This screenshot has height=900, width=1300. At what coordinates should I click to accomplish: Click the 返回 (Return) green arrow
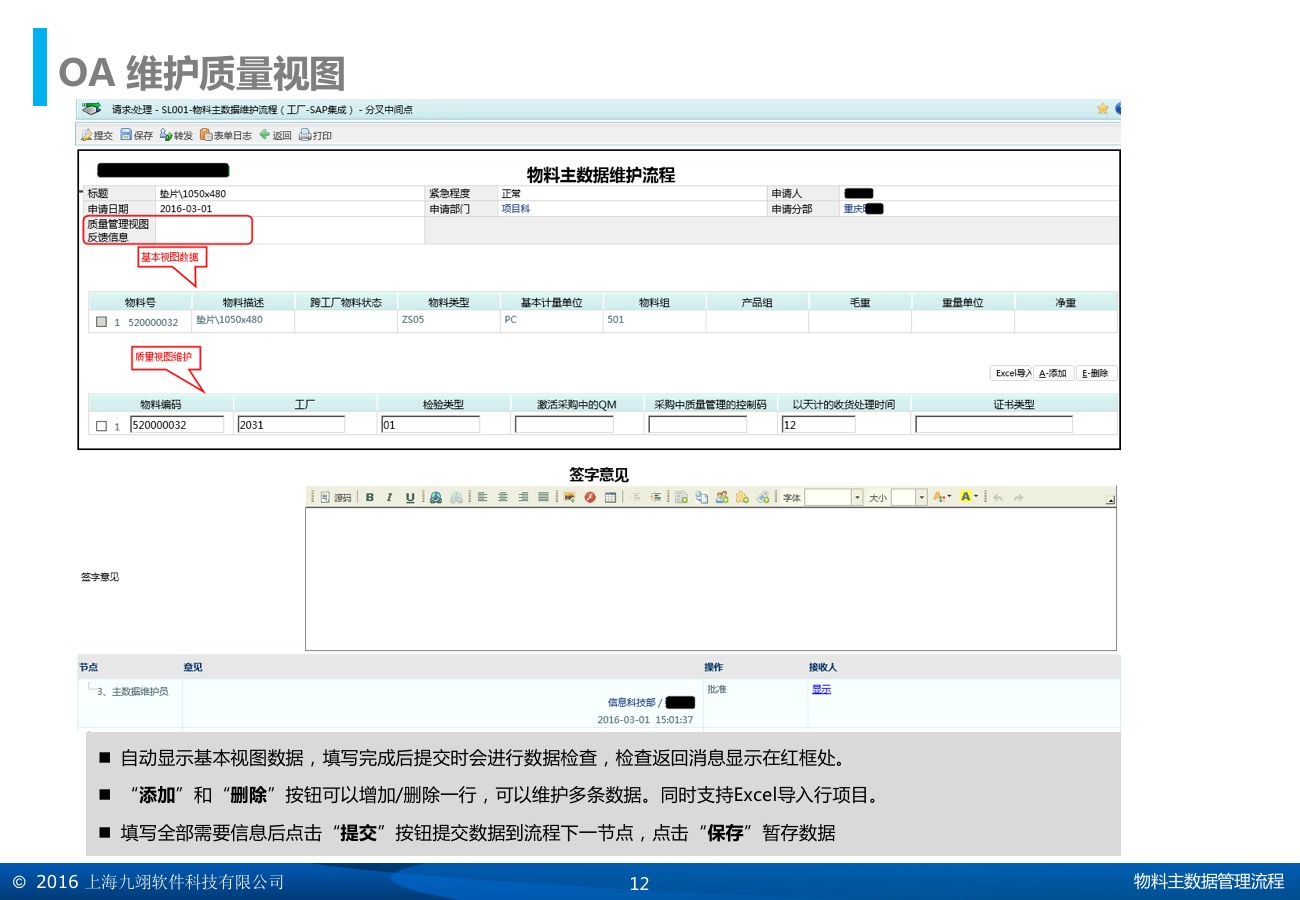pyautogui.click(x=275, y=135)
